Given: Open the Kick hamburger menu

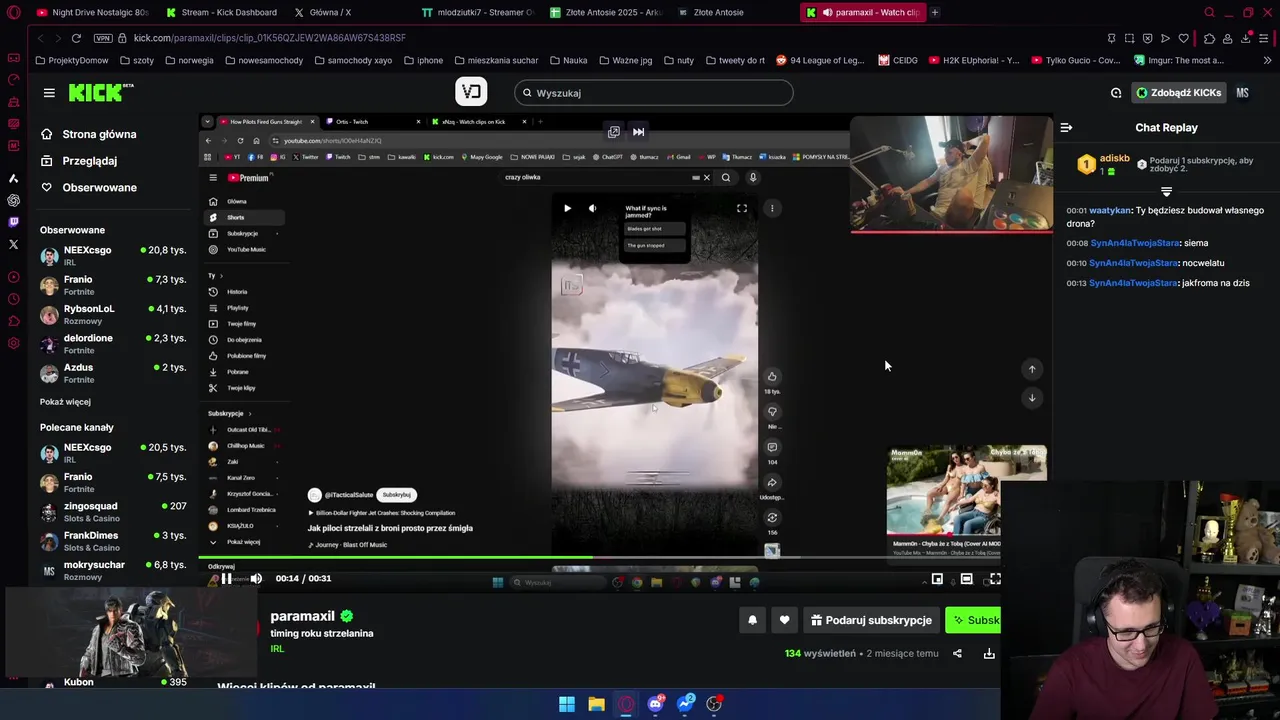Looking at the screenshot, I should 49,93.
